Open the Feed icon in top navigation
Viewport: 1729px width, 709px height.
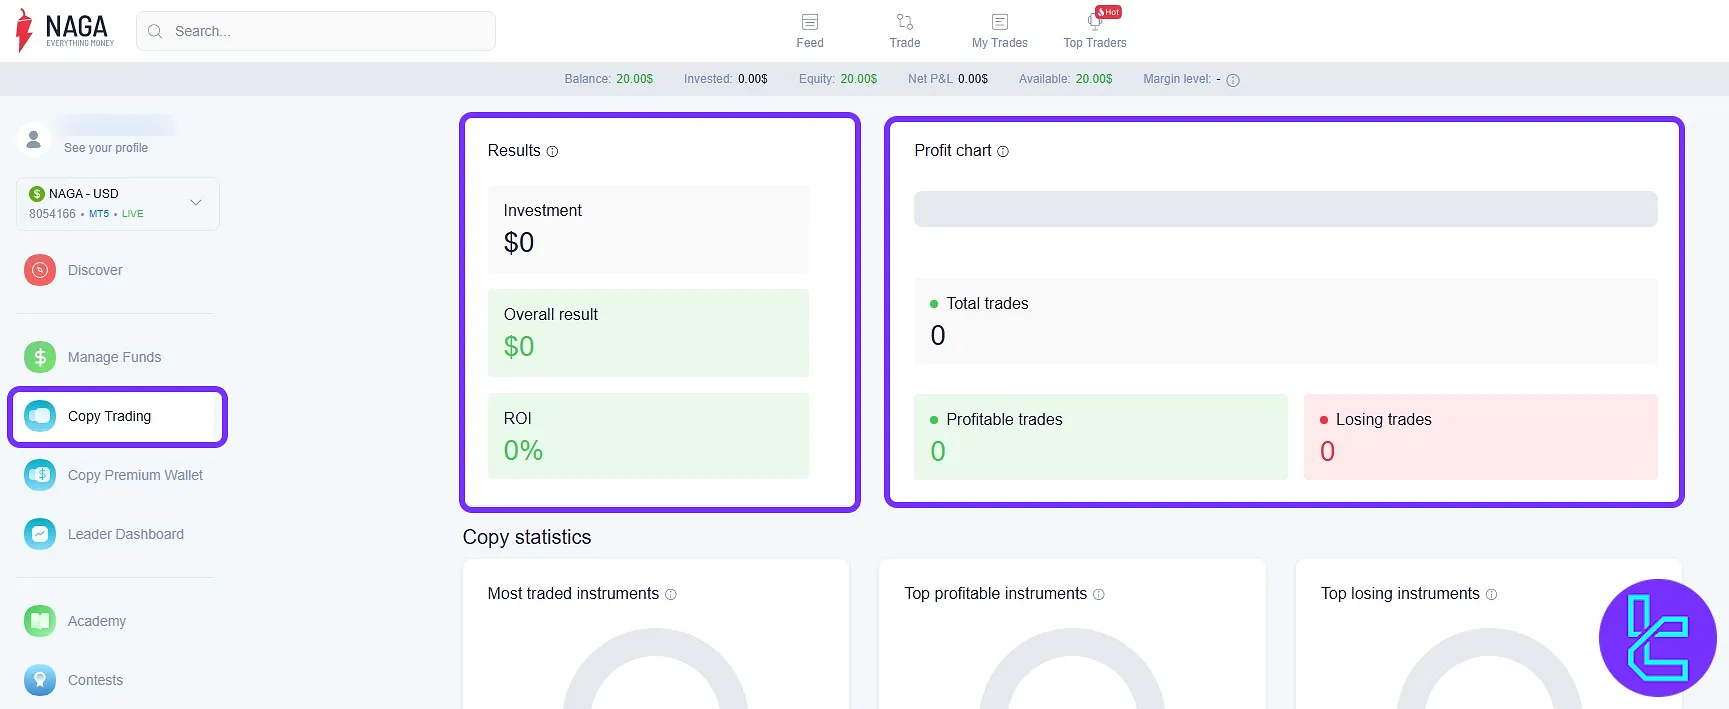pos(810,22)
